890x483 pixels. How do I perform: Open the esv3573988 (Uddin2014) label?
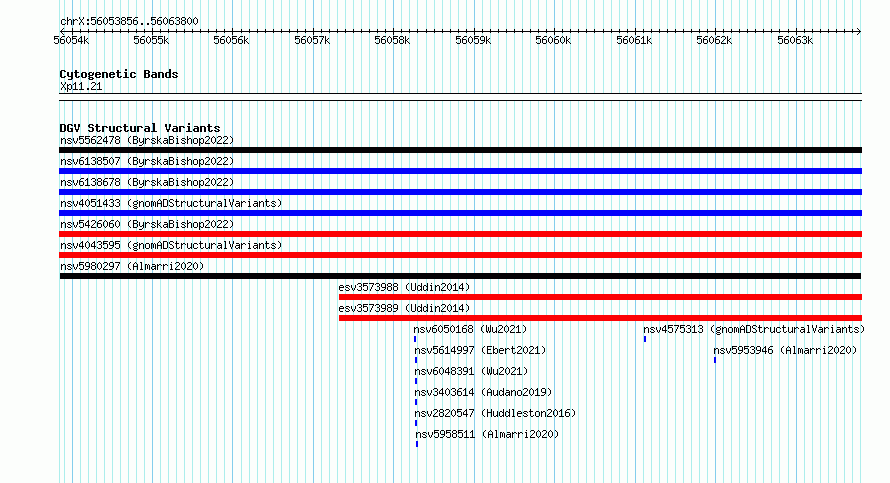point(404,288)
